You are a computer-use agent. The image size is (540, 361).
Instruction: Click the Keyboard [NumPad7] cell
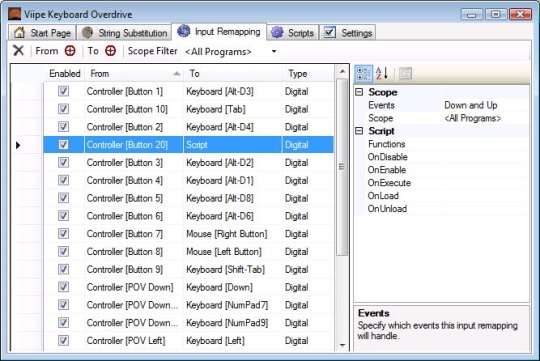click(233, 305)
